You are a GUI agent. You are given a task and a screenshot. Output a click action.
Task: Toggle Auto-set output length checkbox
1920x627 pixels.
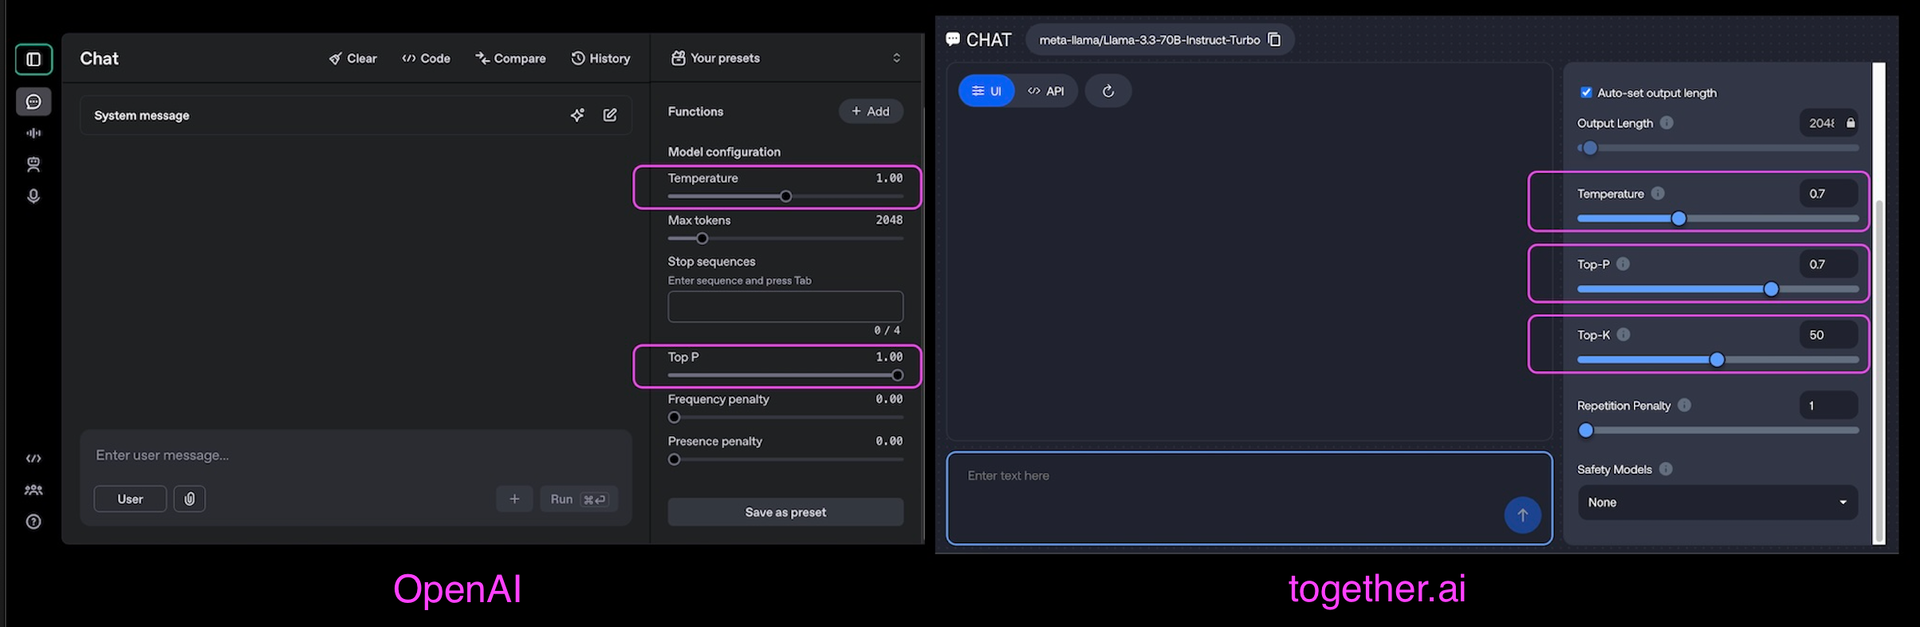(1586, 93)
